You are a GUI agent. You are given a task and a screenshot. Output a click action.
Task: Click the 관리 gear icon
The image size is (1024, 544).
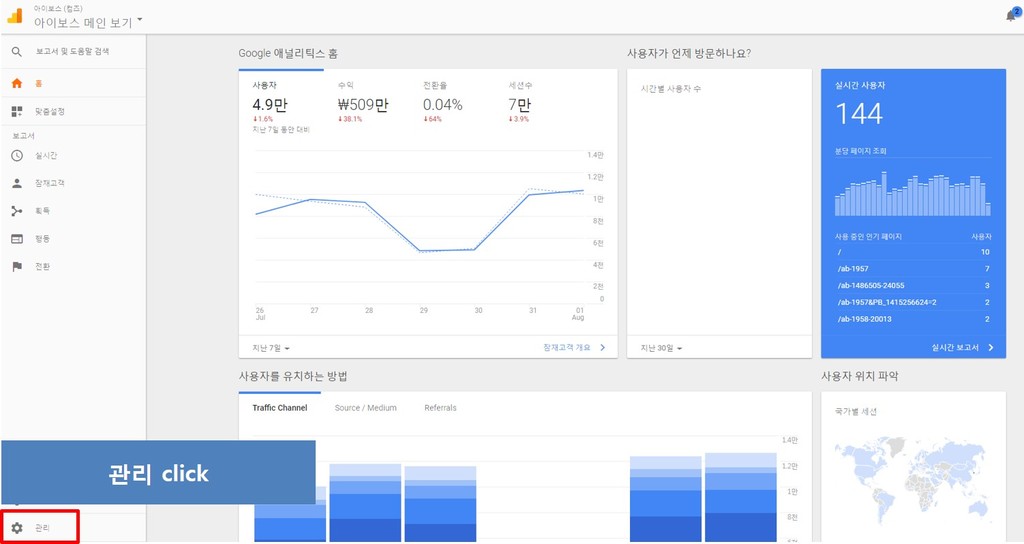click(17, 528)
